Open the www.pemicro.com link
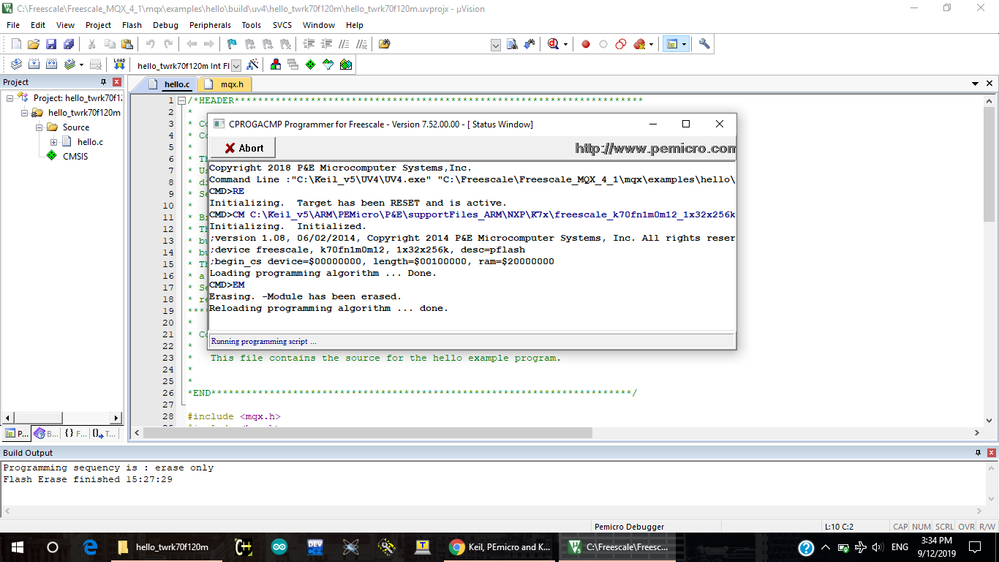The image size is (999, 562). [655, 148]
